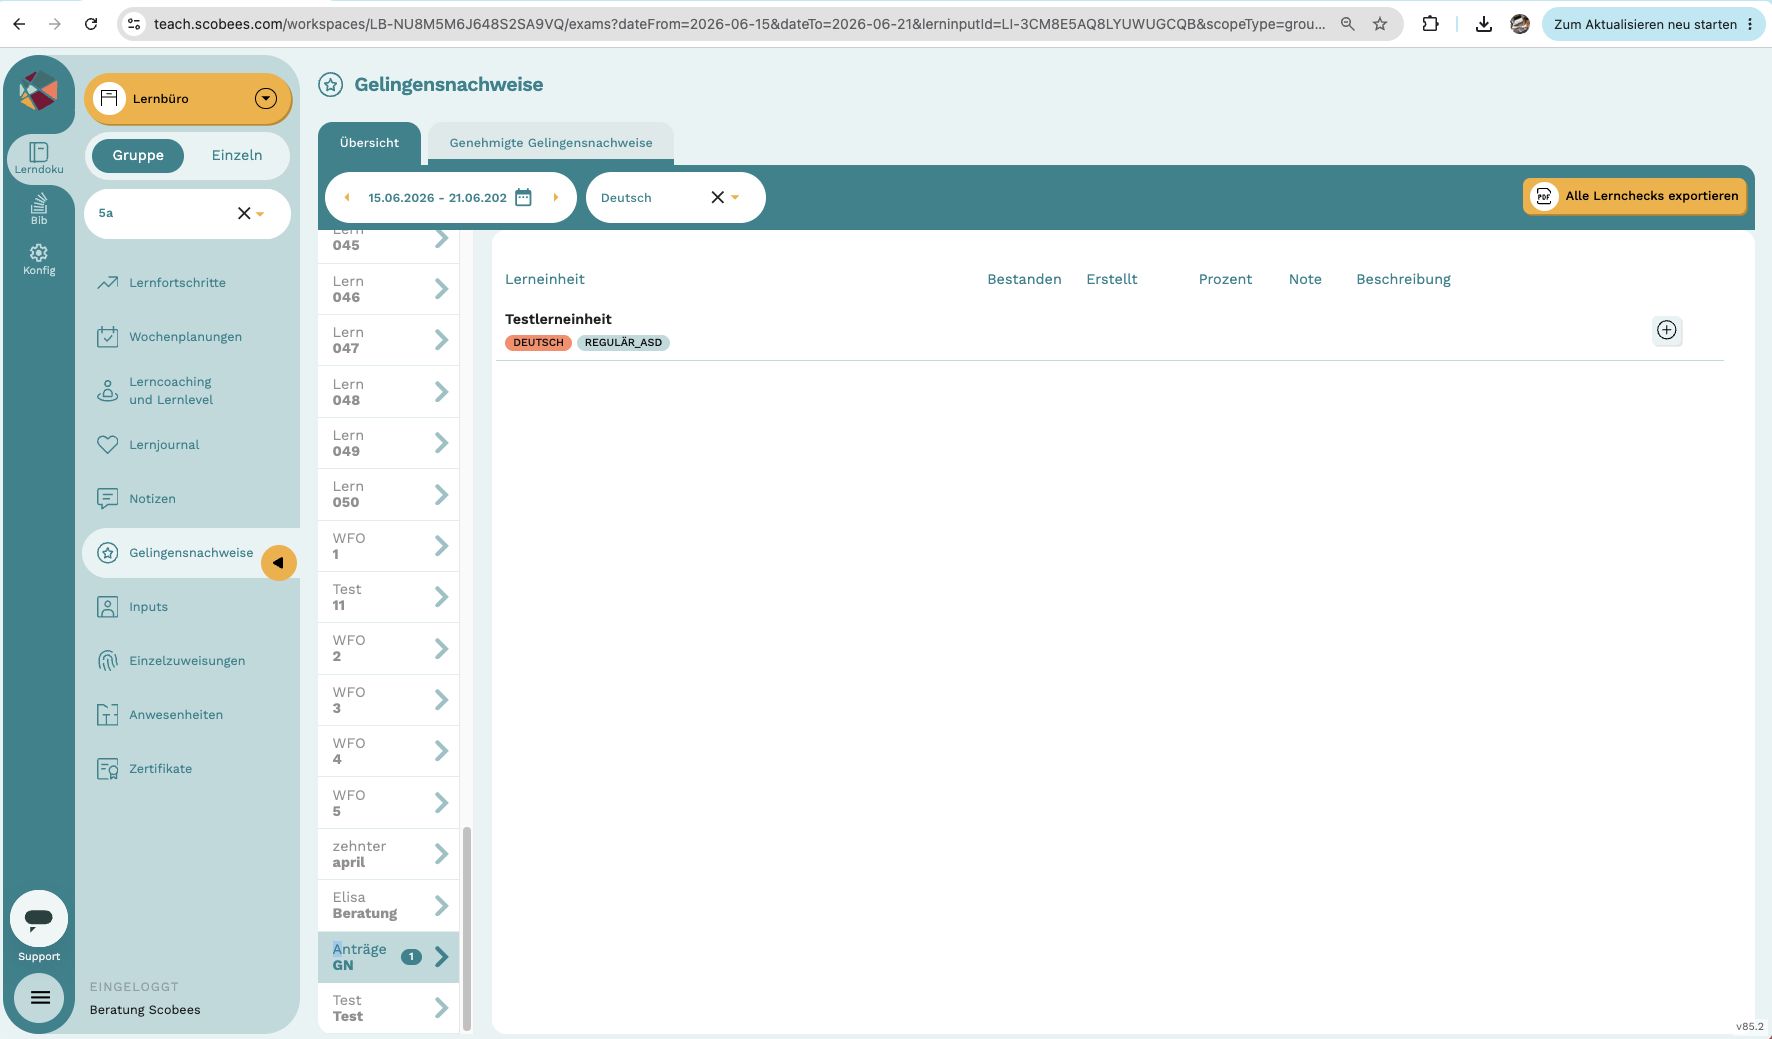The height and width of the screenshot is (1039, 1772).
Task: Open Lernjournal from sidebar
Action: coord(164,445)
